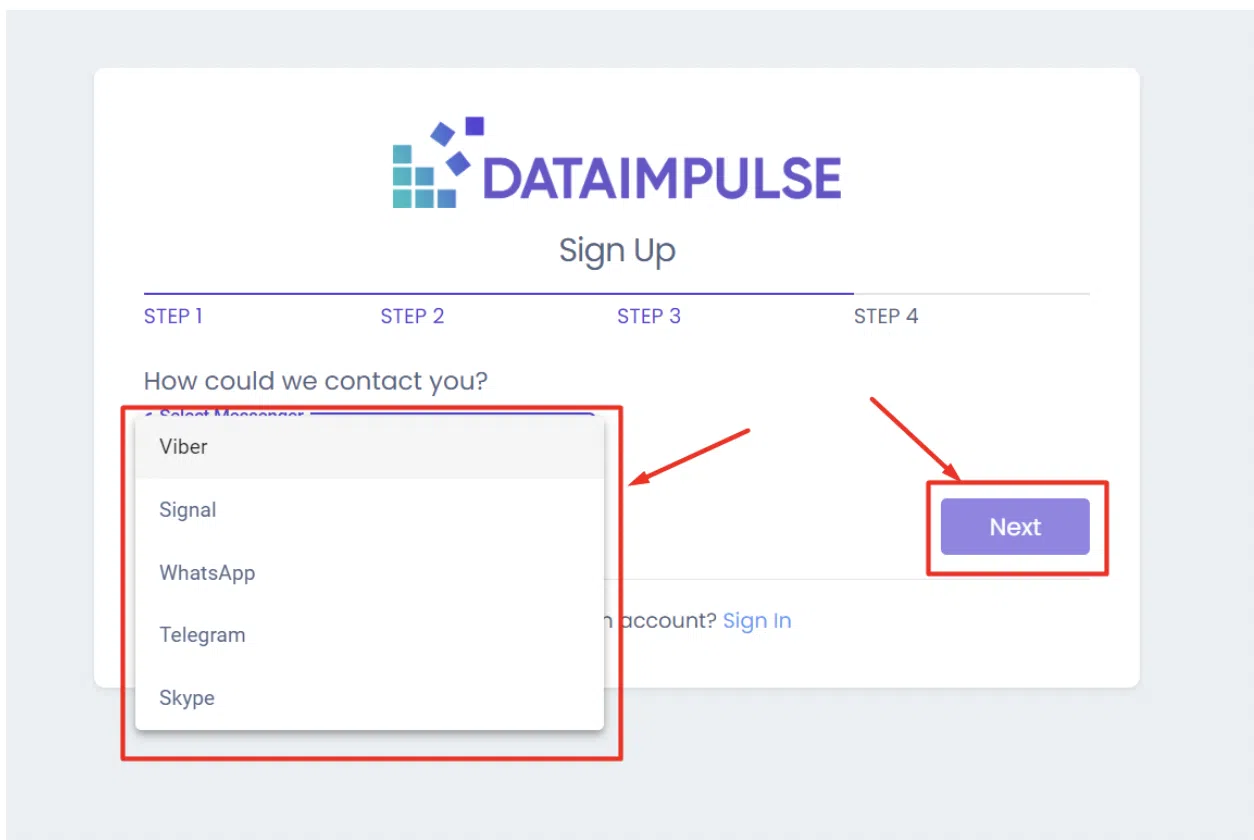
Task: Click the red arrow pointing at messenger list
Action: pos(690,457)
